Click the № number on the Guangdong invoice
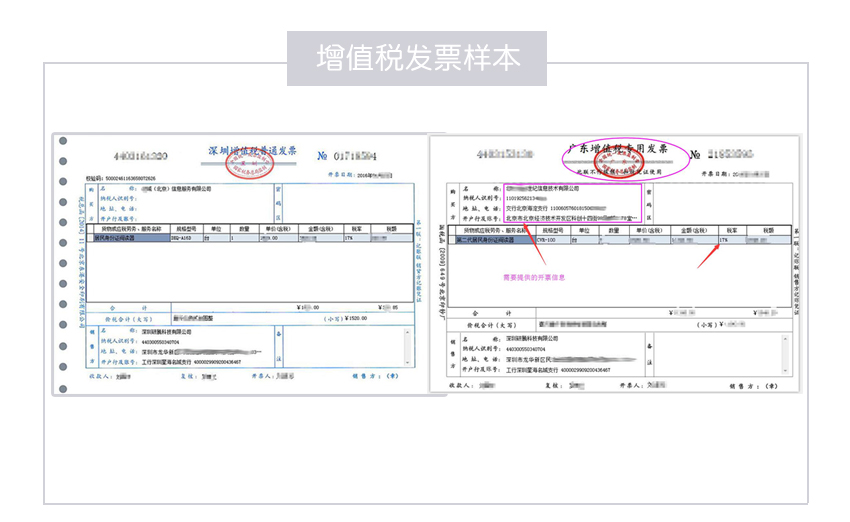Screen dimensions: 850x522 click(x=722, y=154)
